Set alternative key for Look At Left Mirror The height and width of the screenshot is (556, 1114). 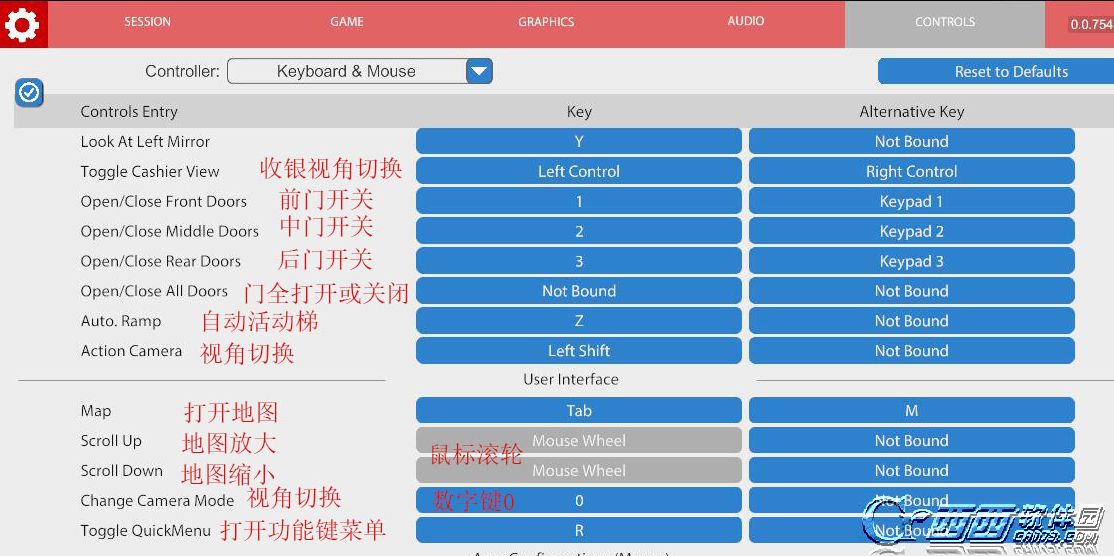point(912,141)
